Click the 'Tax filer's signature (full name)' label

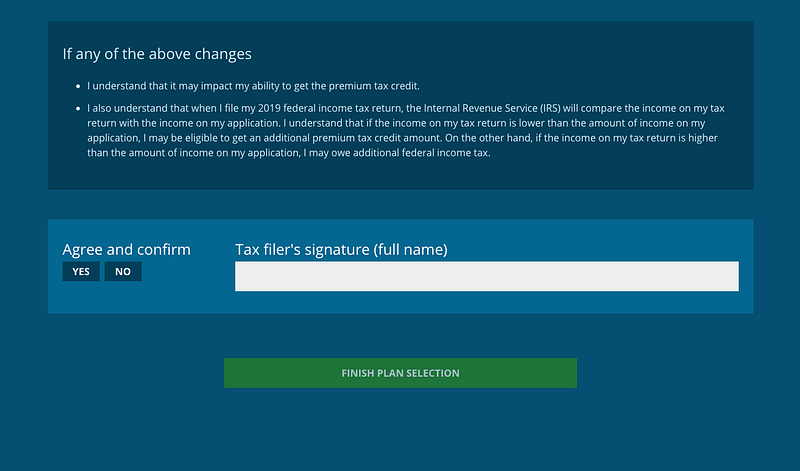[341, 249]
